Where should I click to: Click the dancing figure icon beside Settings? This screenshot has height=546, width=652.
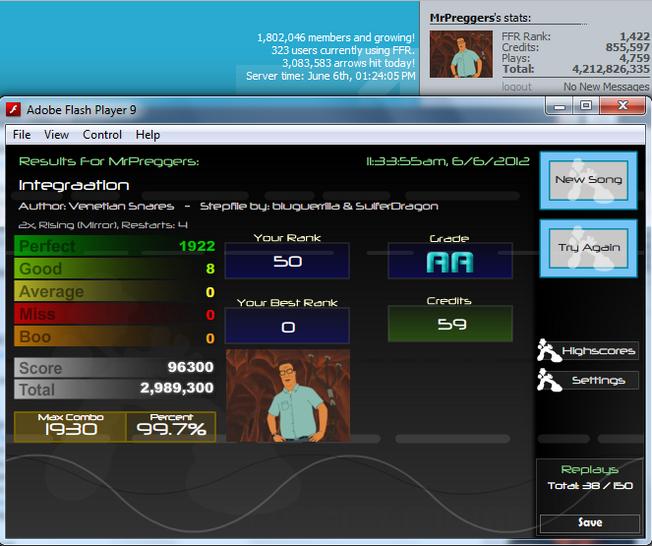click(548, 380)
